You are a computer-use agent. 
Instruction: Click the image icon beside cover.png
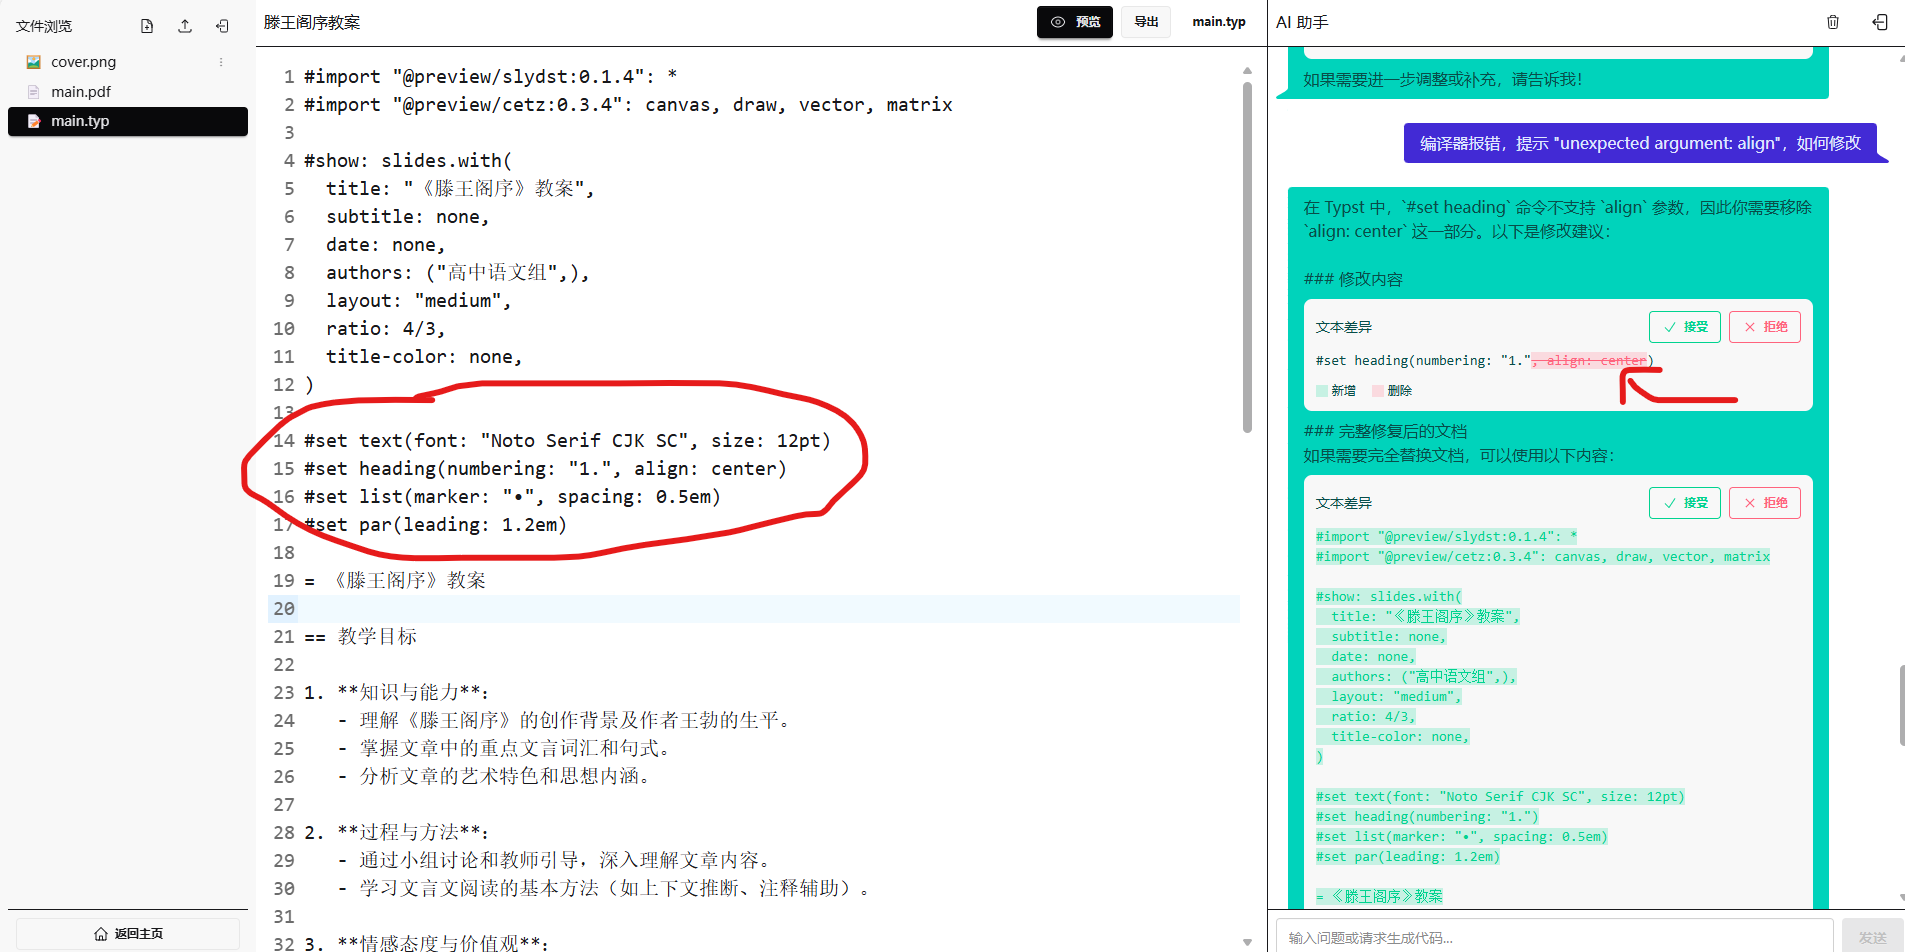tap(33, 61)
